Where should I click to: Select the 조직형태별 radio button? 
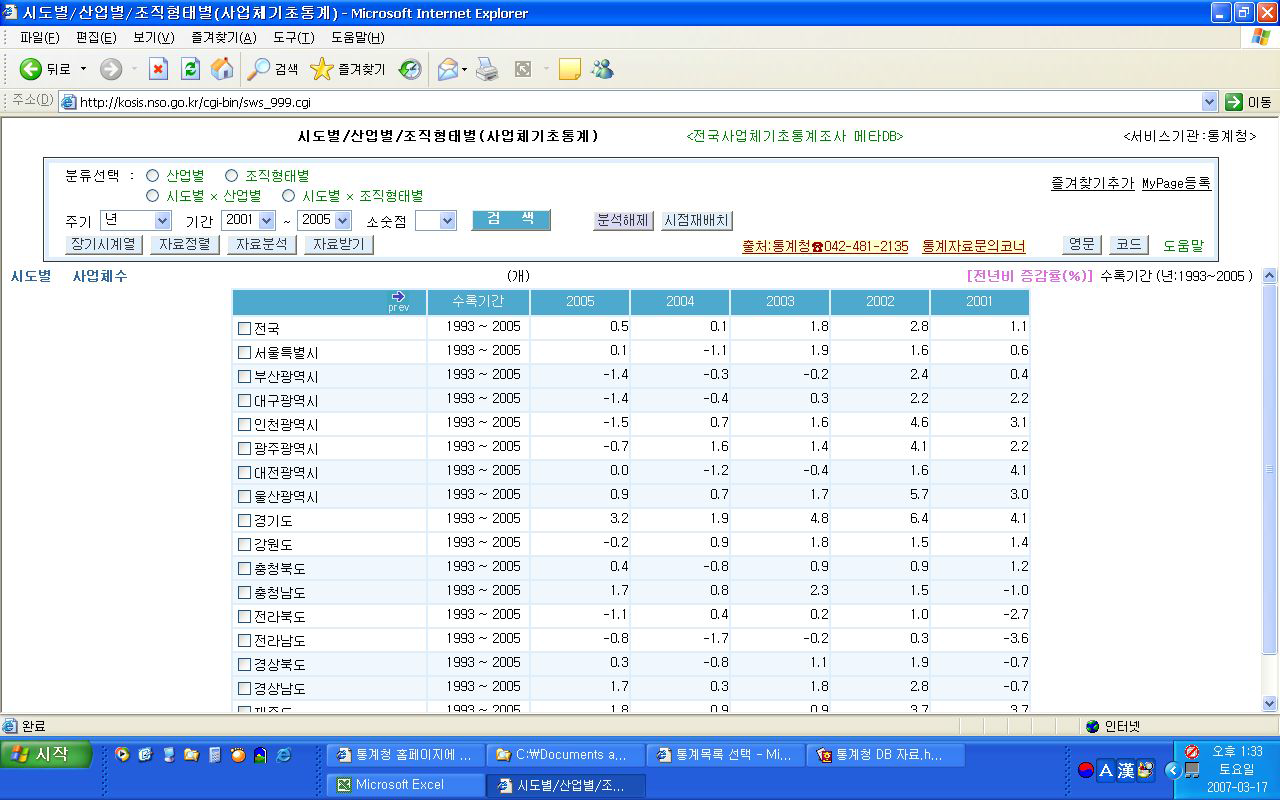coord(232,175)
